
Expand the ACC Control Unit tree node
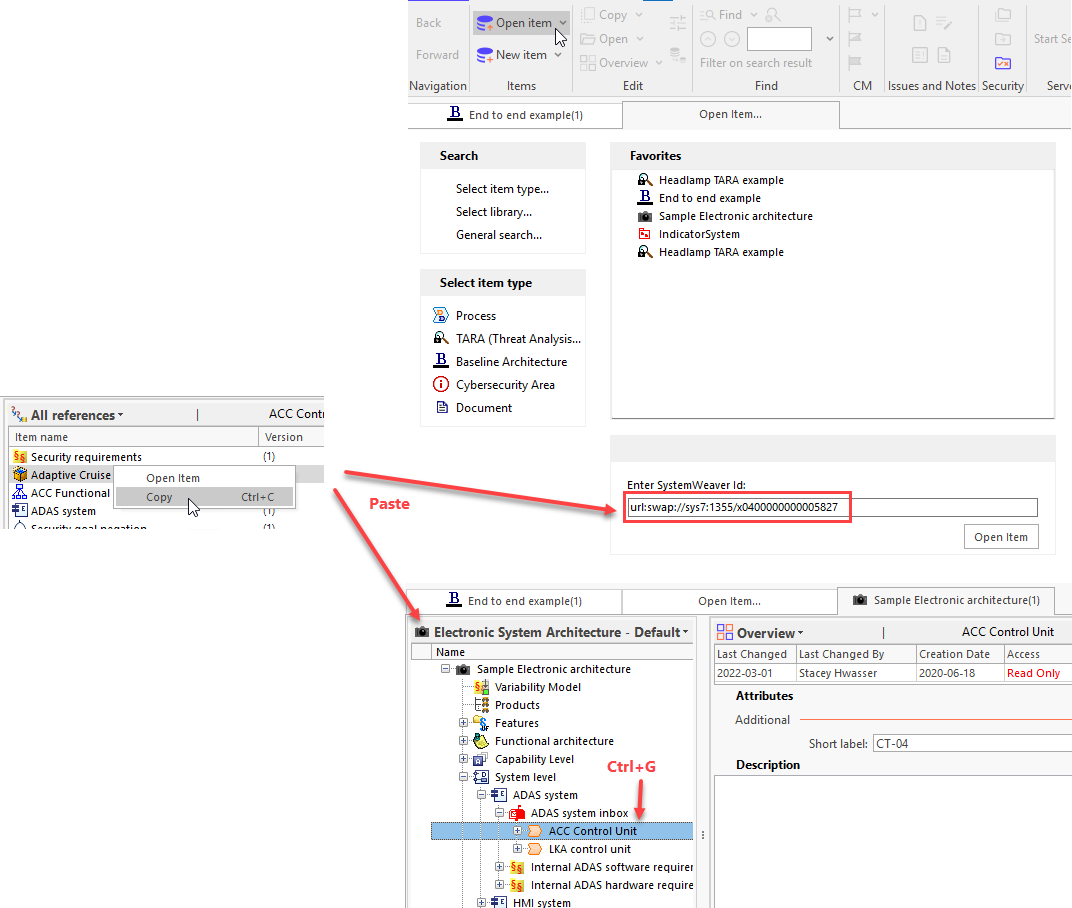tap(518, 831)
